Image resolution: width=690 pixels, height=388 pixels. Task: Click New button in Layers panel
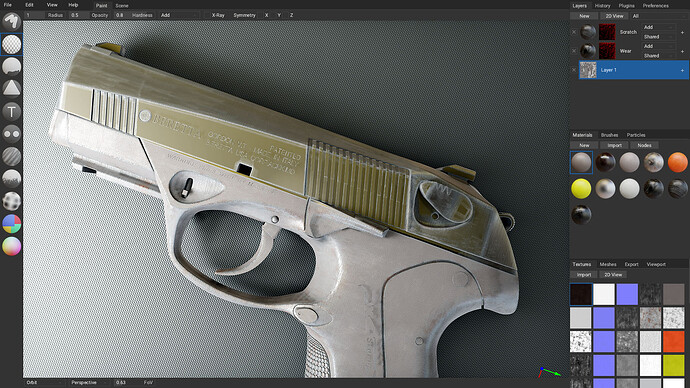584,16
